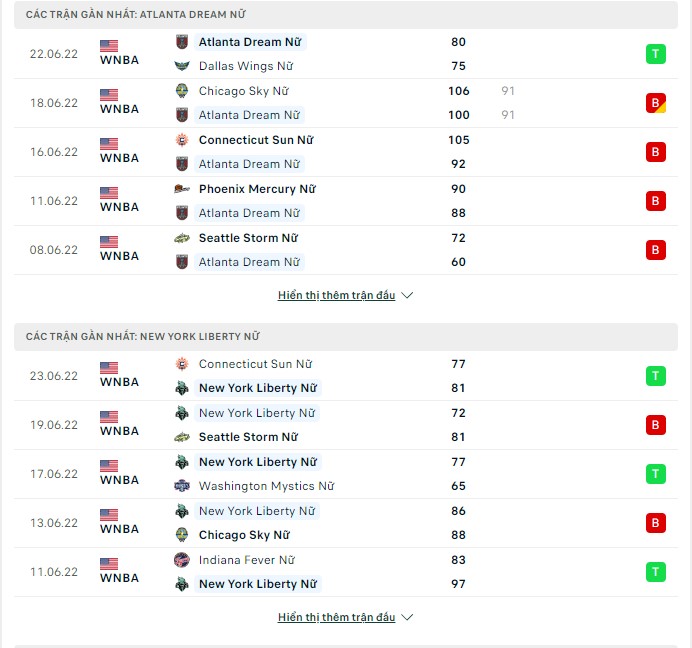Click Seattle Storm logo in 08.06.22 match
Image resolution: width=692 pixels, height=648 pixels.
(x=182, y=238)
